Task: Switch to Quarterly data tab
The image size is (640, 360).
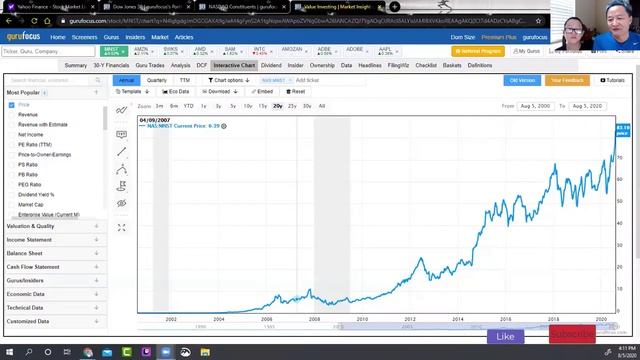Action: point(157,80)
